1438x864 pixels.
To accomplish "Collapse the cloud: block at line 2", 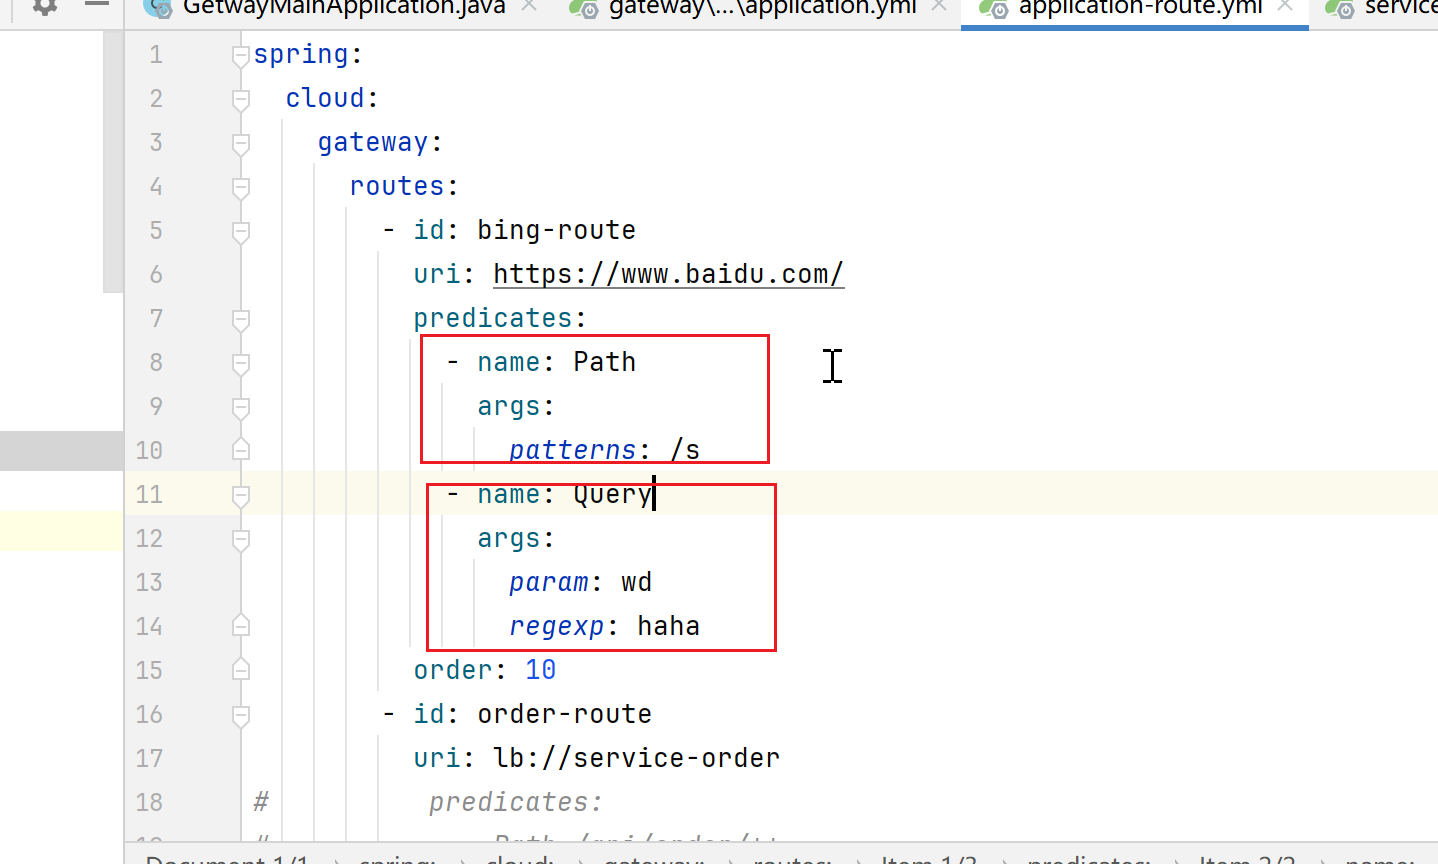I will 241,99.
